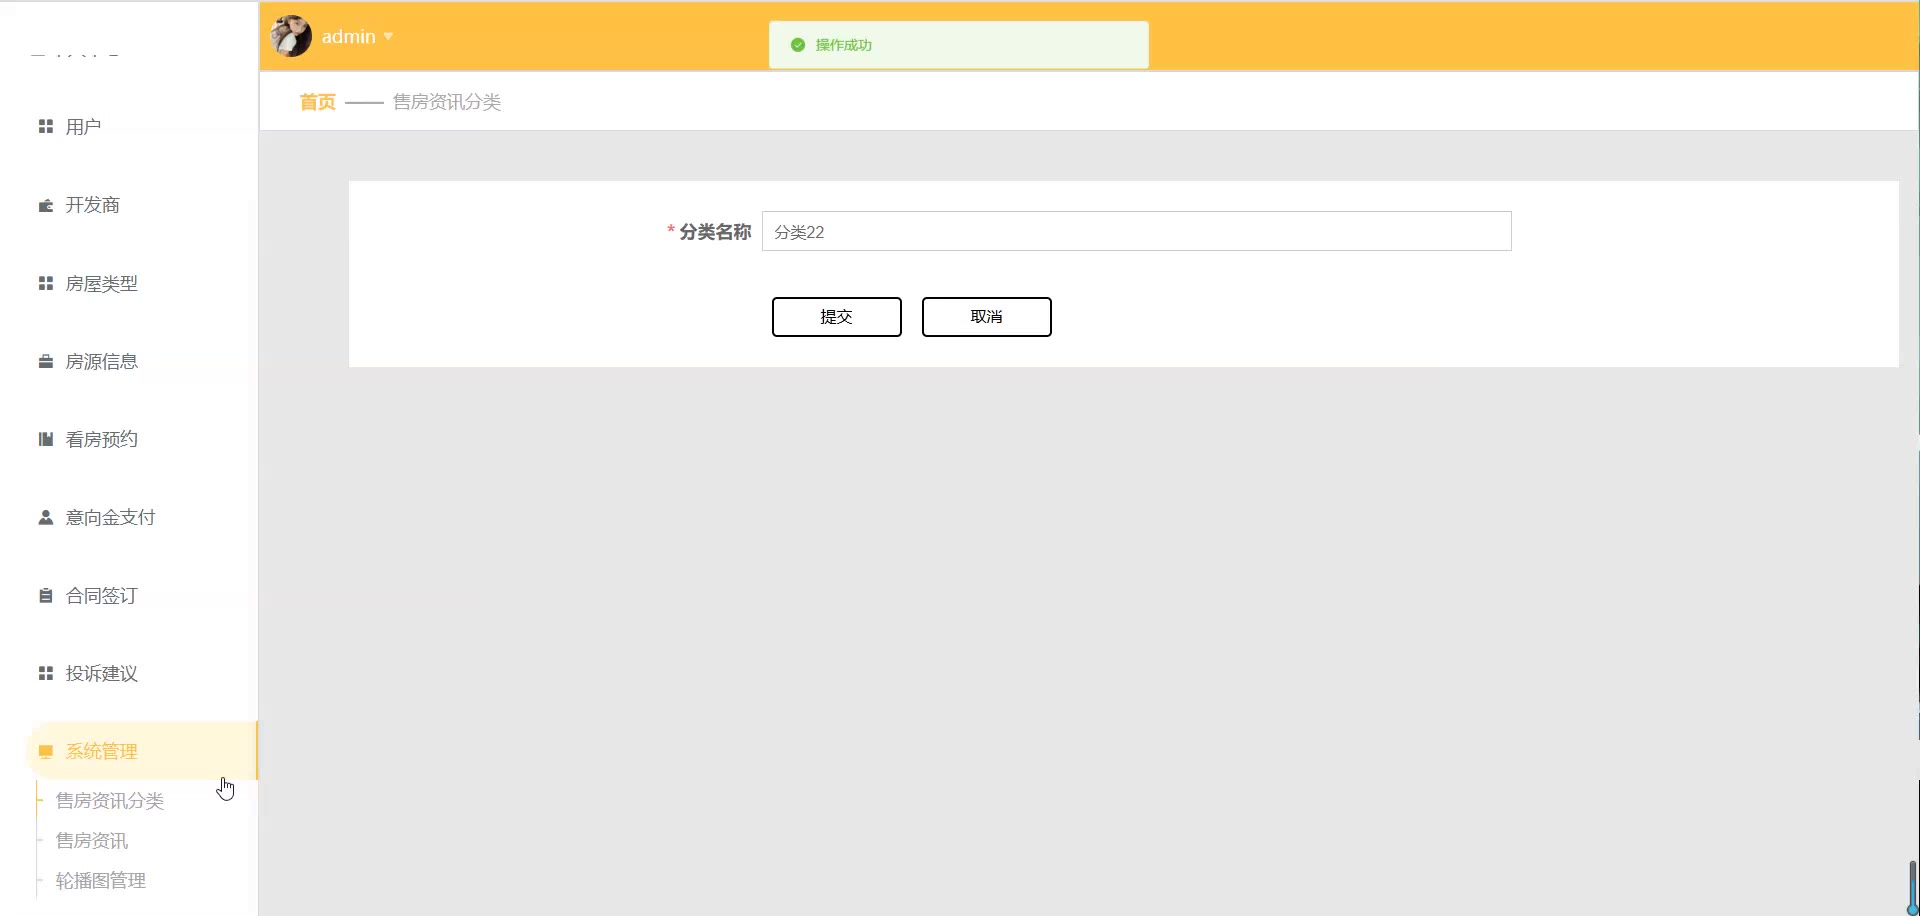Click the 投诉建议 grid icon

45,674
